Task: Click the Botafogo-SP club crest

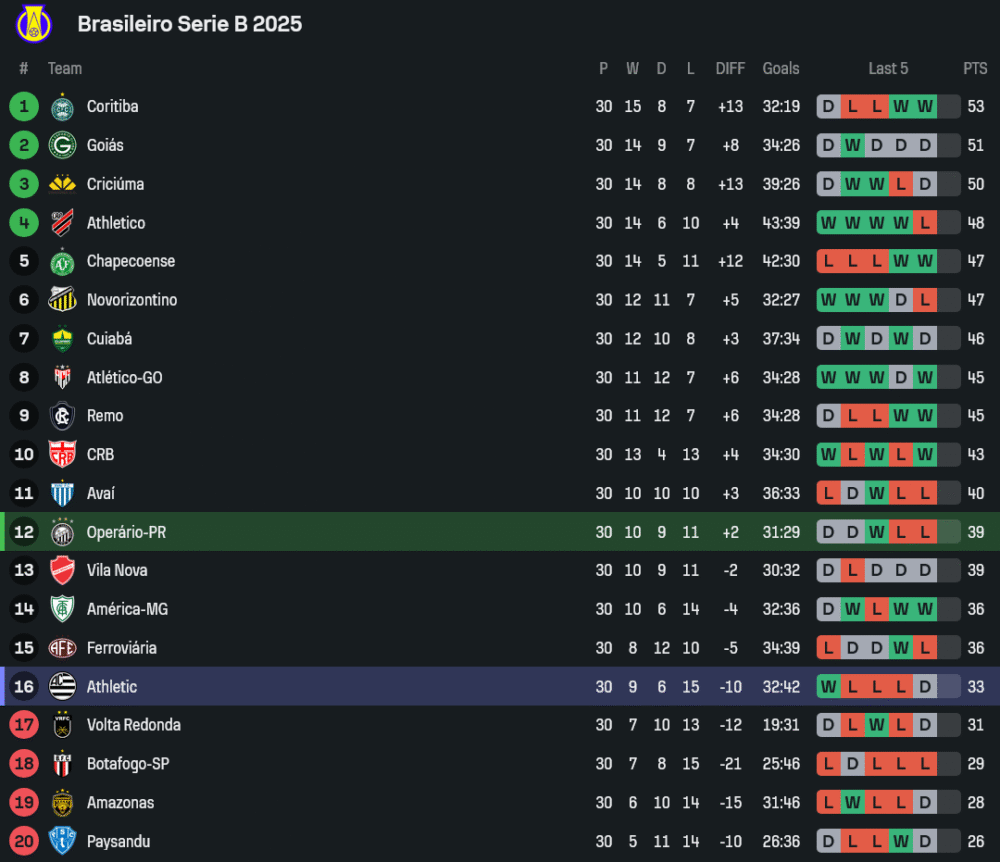Action: (x=62, y=764)
